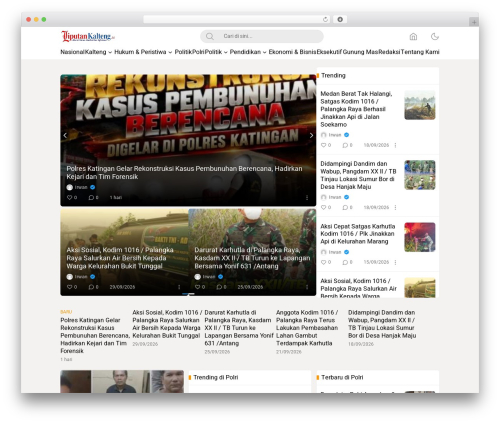Open trending headline Aksi Cepat Satgas Karhutla
Image resolution: width=500 pixels, height=423 pixels.
(x=358, y=234)
